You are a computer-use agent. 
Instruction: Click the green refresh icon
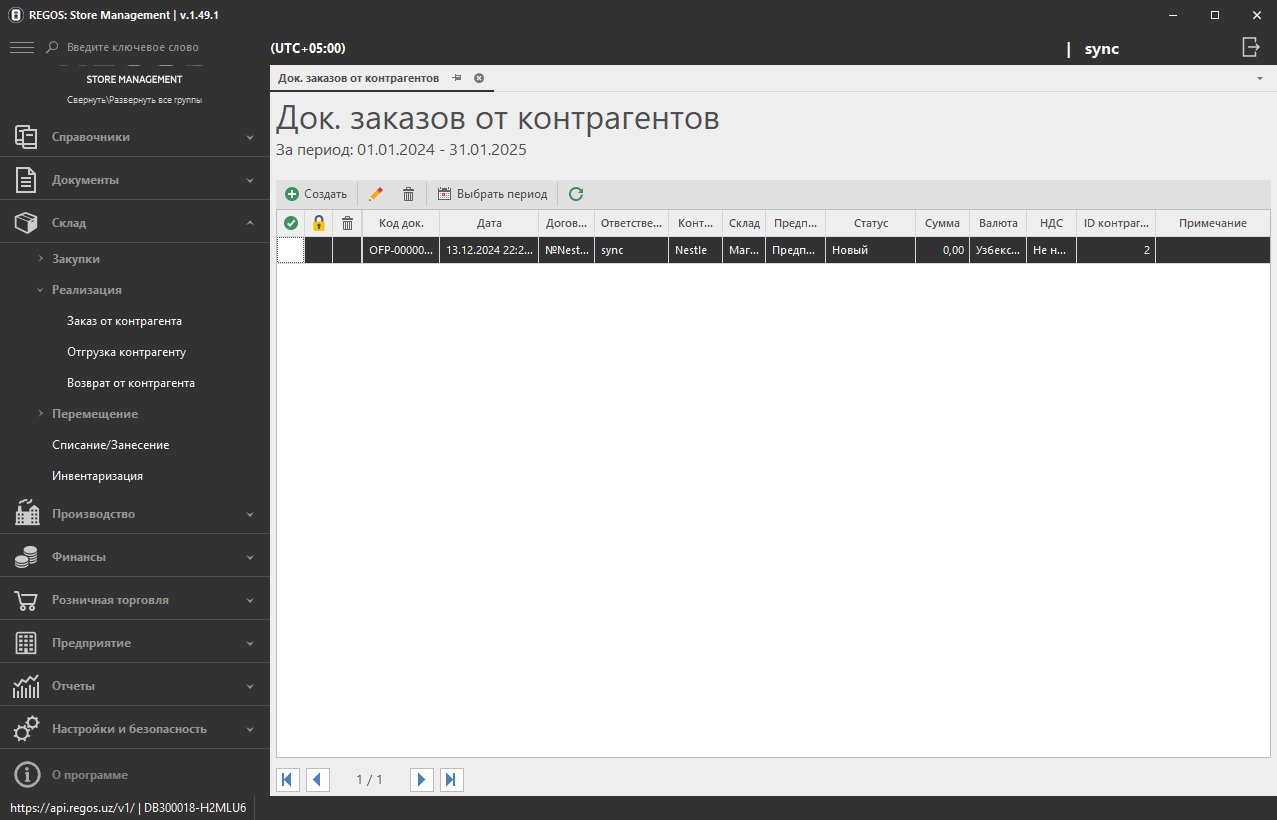[576, 194]
